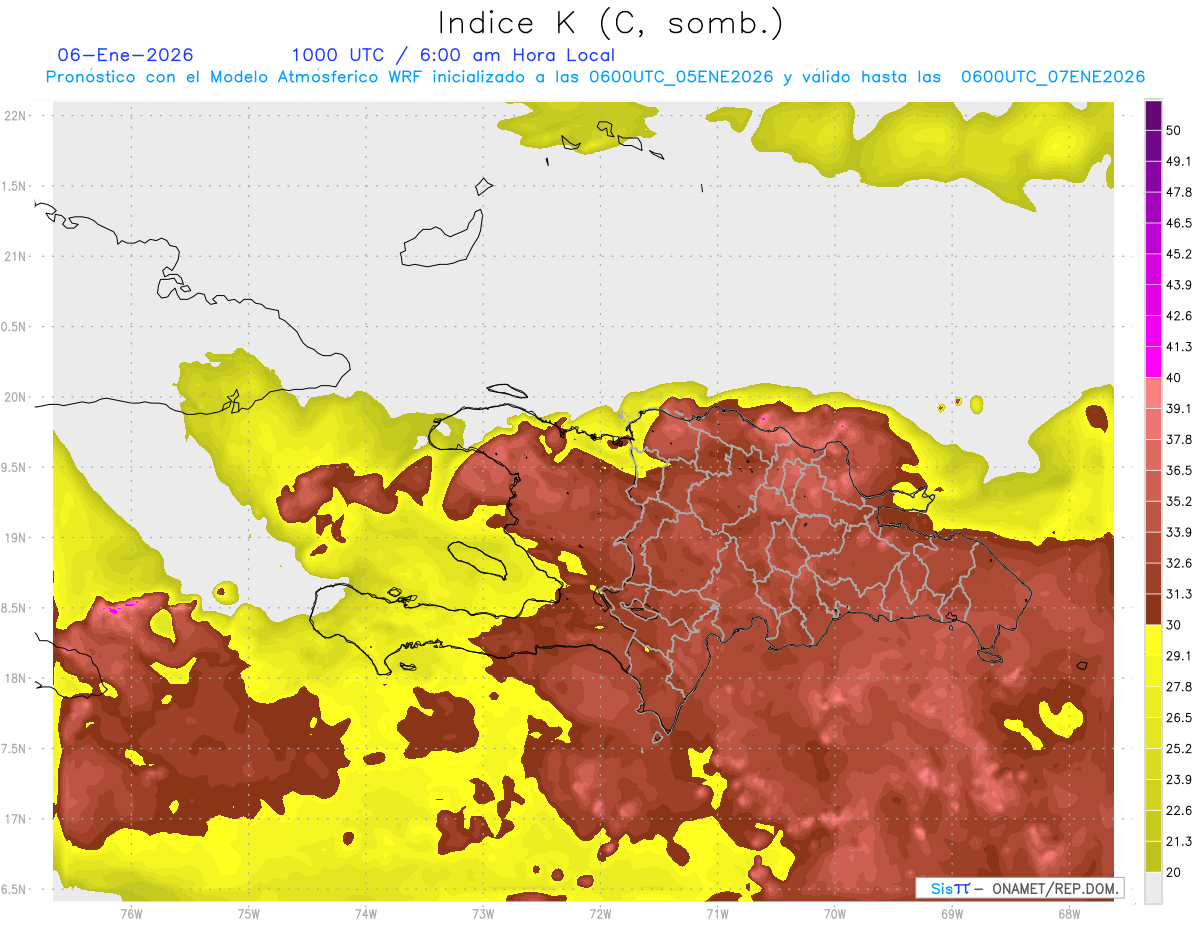The height and width of the screenshot is (927, 1200).
Task: Click the "42.6" color scale value
Action: pyautogui.click(x=1179, y=316)
